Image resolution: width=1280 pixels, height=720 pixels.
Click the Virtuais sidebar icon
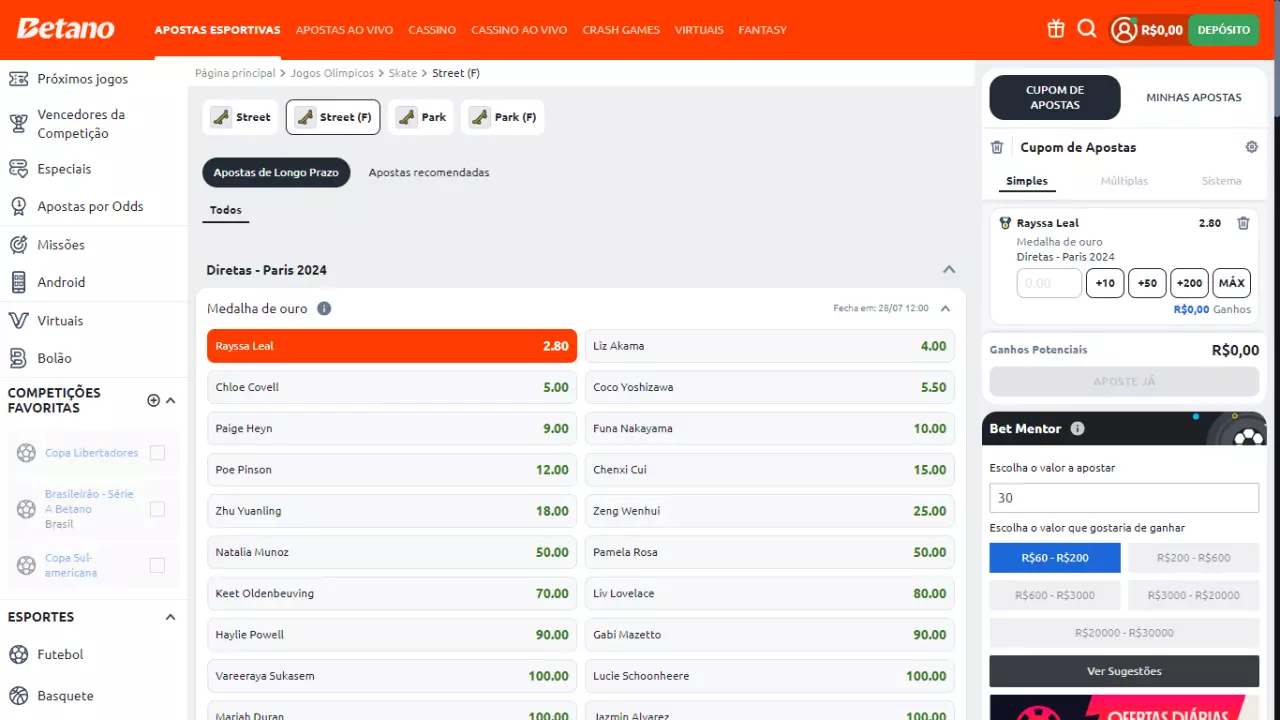(18, 320)
